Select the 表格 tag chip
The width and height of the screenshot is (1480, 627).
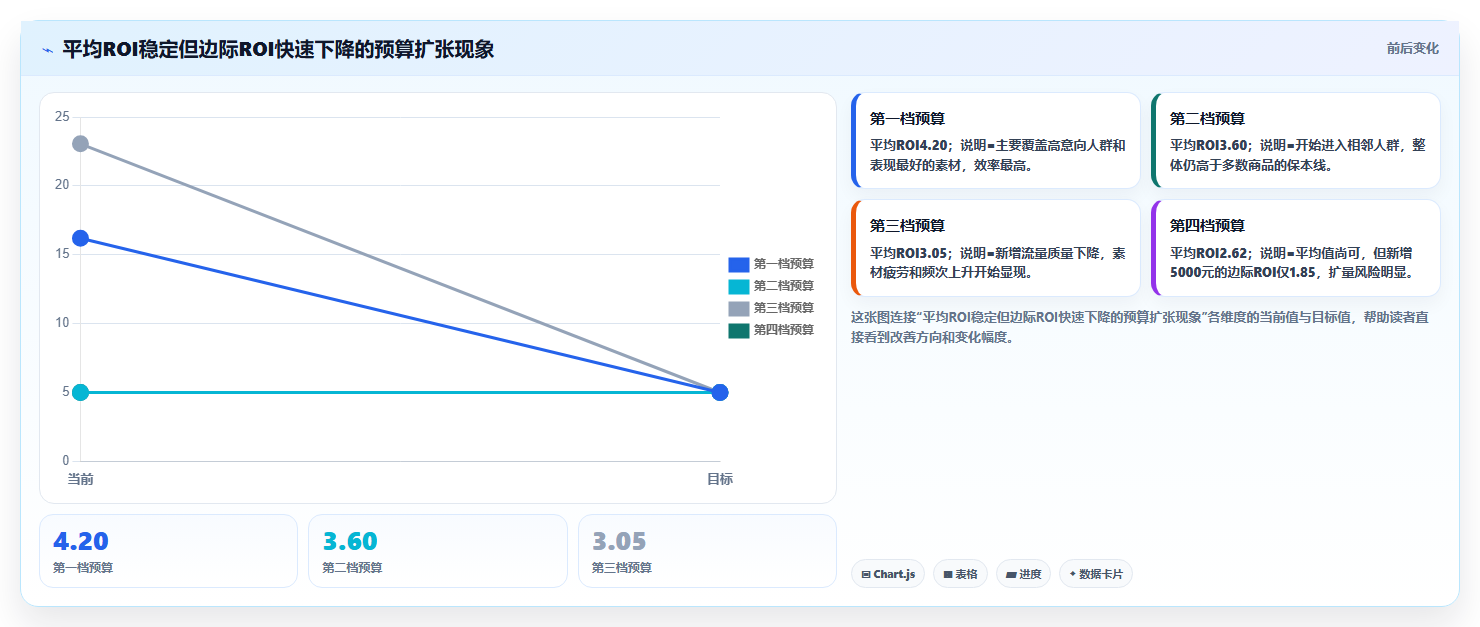click(960, 574)
